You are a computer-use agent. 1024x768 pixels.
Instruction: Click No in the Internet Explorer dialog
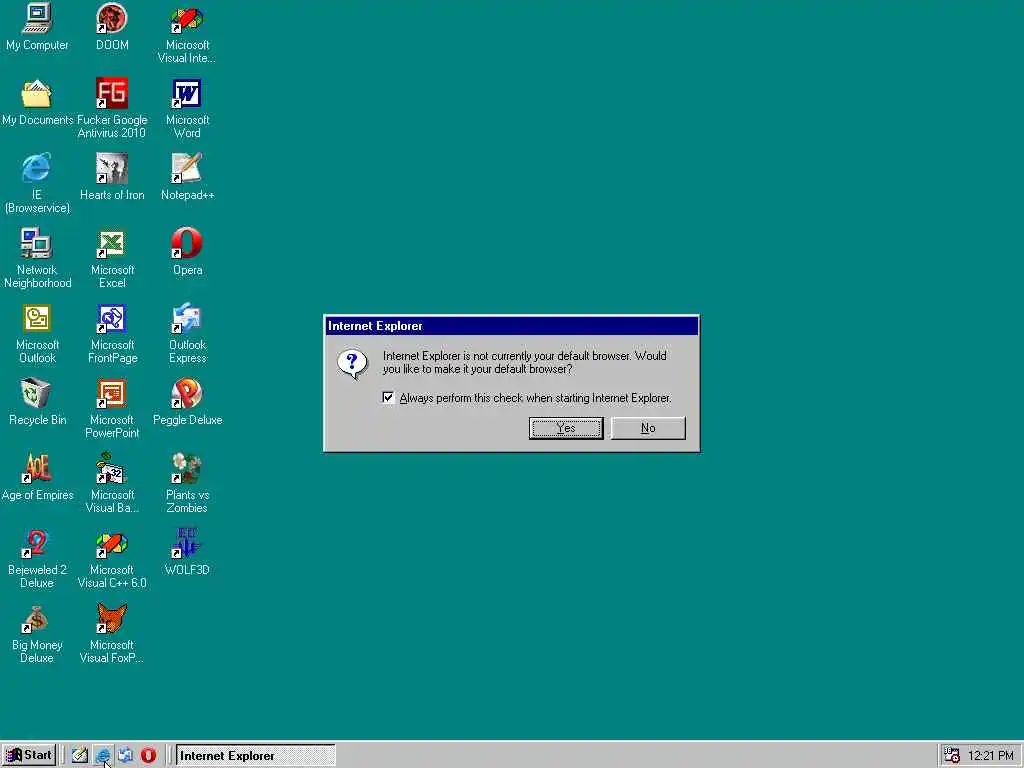pyautogui.click(x=648, y=428)
